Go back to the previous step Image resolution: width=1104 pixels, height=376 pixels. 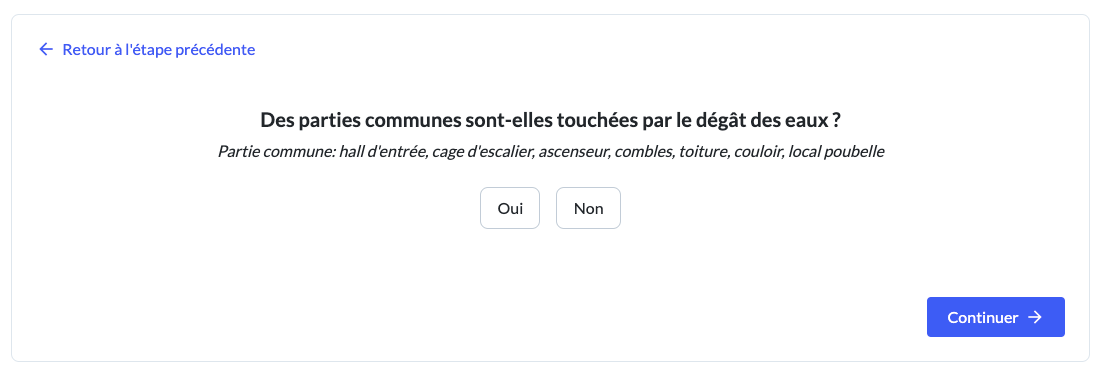[147, 49]
